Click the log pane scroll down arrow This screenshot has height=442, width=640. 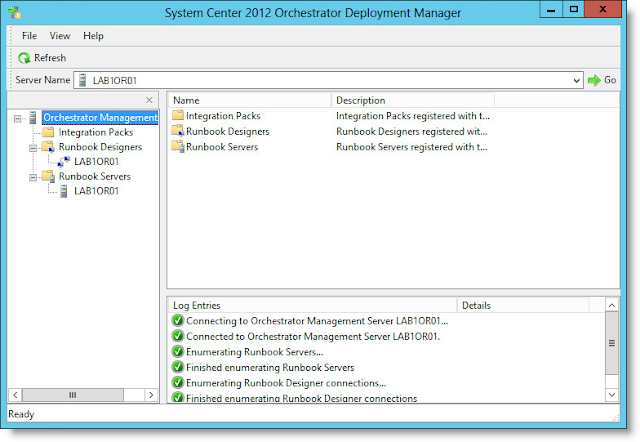tap(611, 395)
